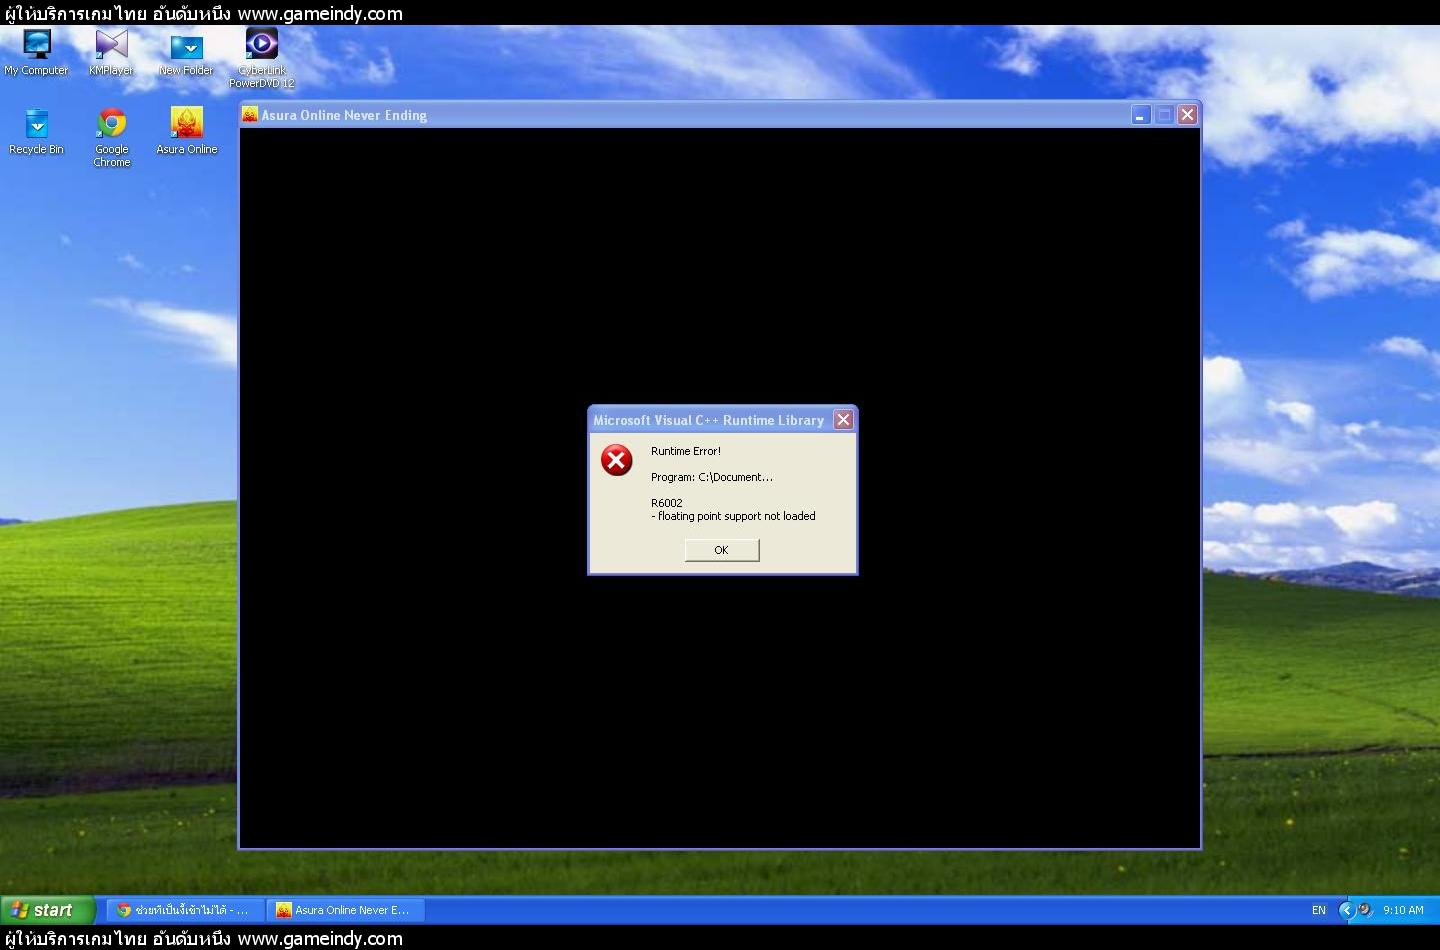Image resolution: width=1440 pixels, height=950 pixels.
Task: Open CyberLink PowerDVD 12 shortcut
Action: (x=262, y=58)
